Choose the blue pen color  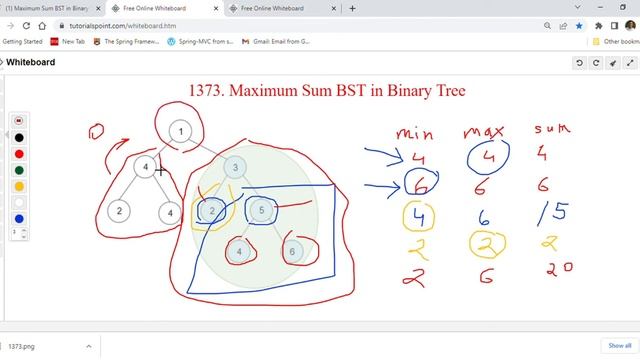19,219
